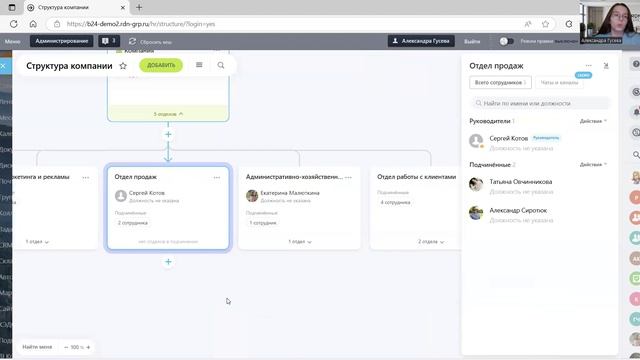Click the browser address bar URL
This screenshot has width=640, height=360.
140,24
